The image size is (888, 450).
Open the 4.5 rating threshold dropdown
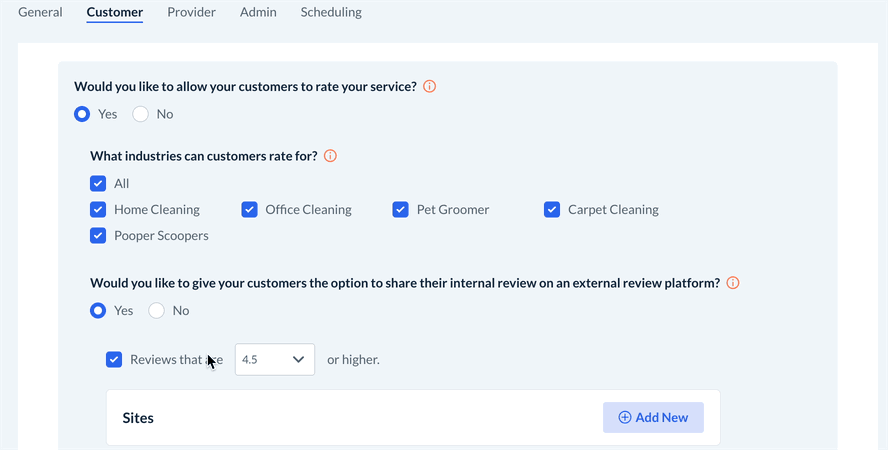(275, 360)
